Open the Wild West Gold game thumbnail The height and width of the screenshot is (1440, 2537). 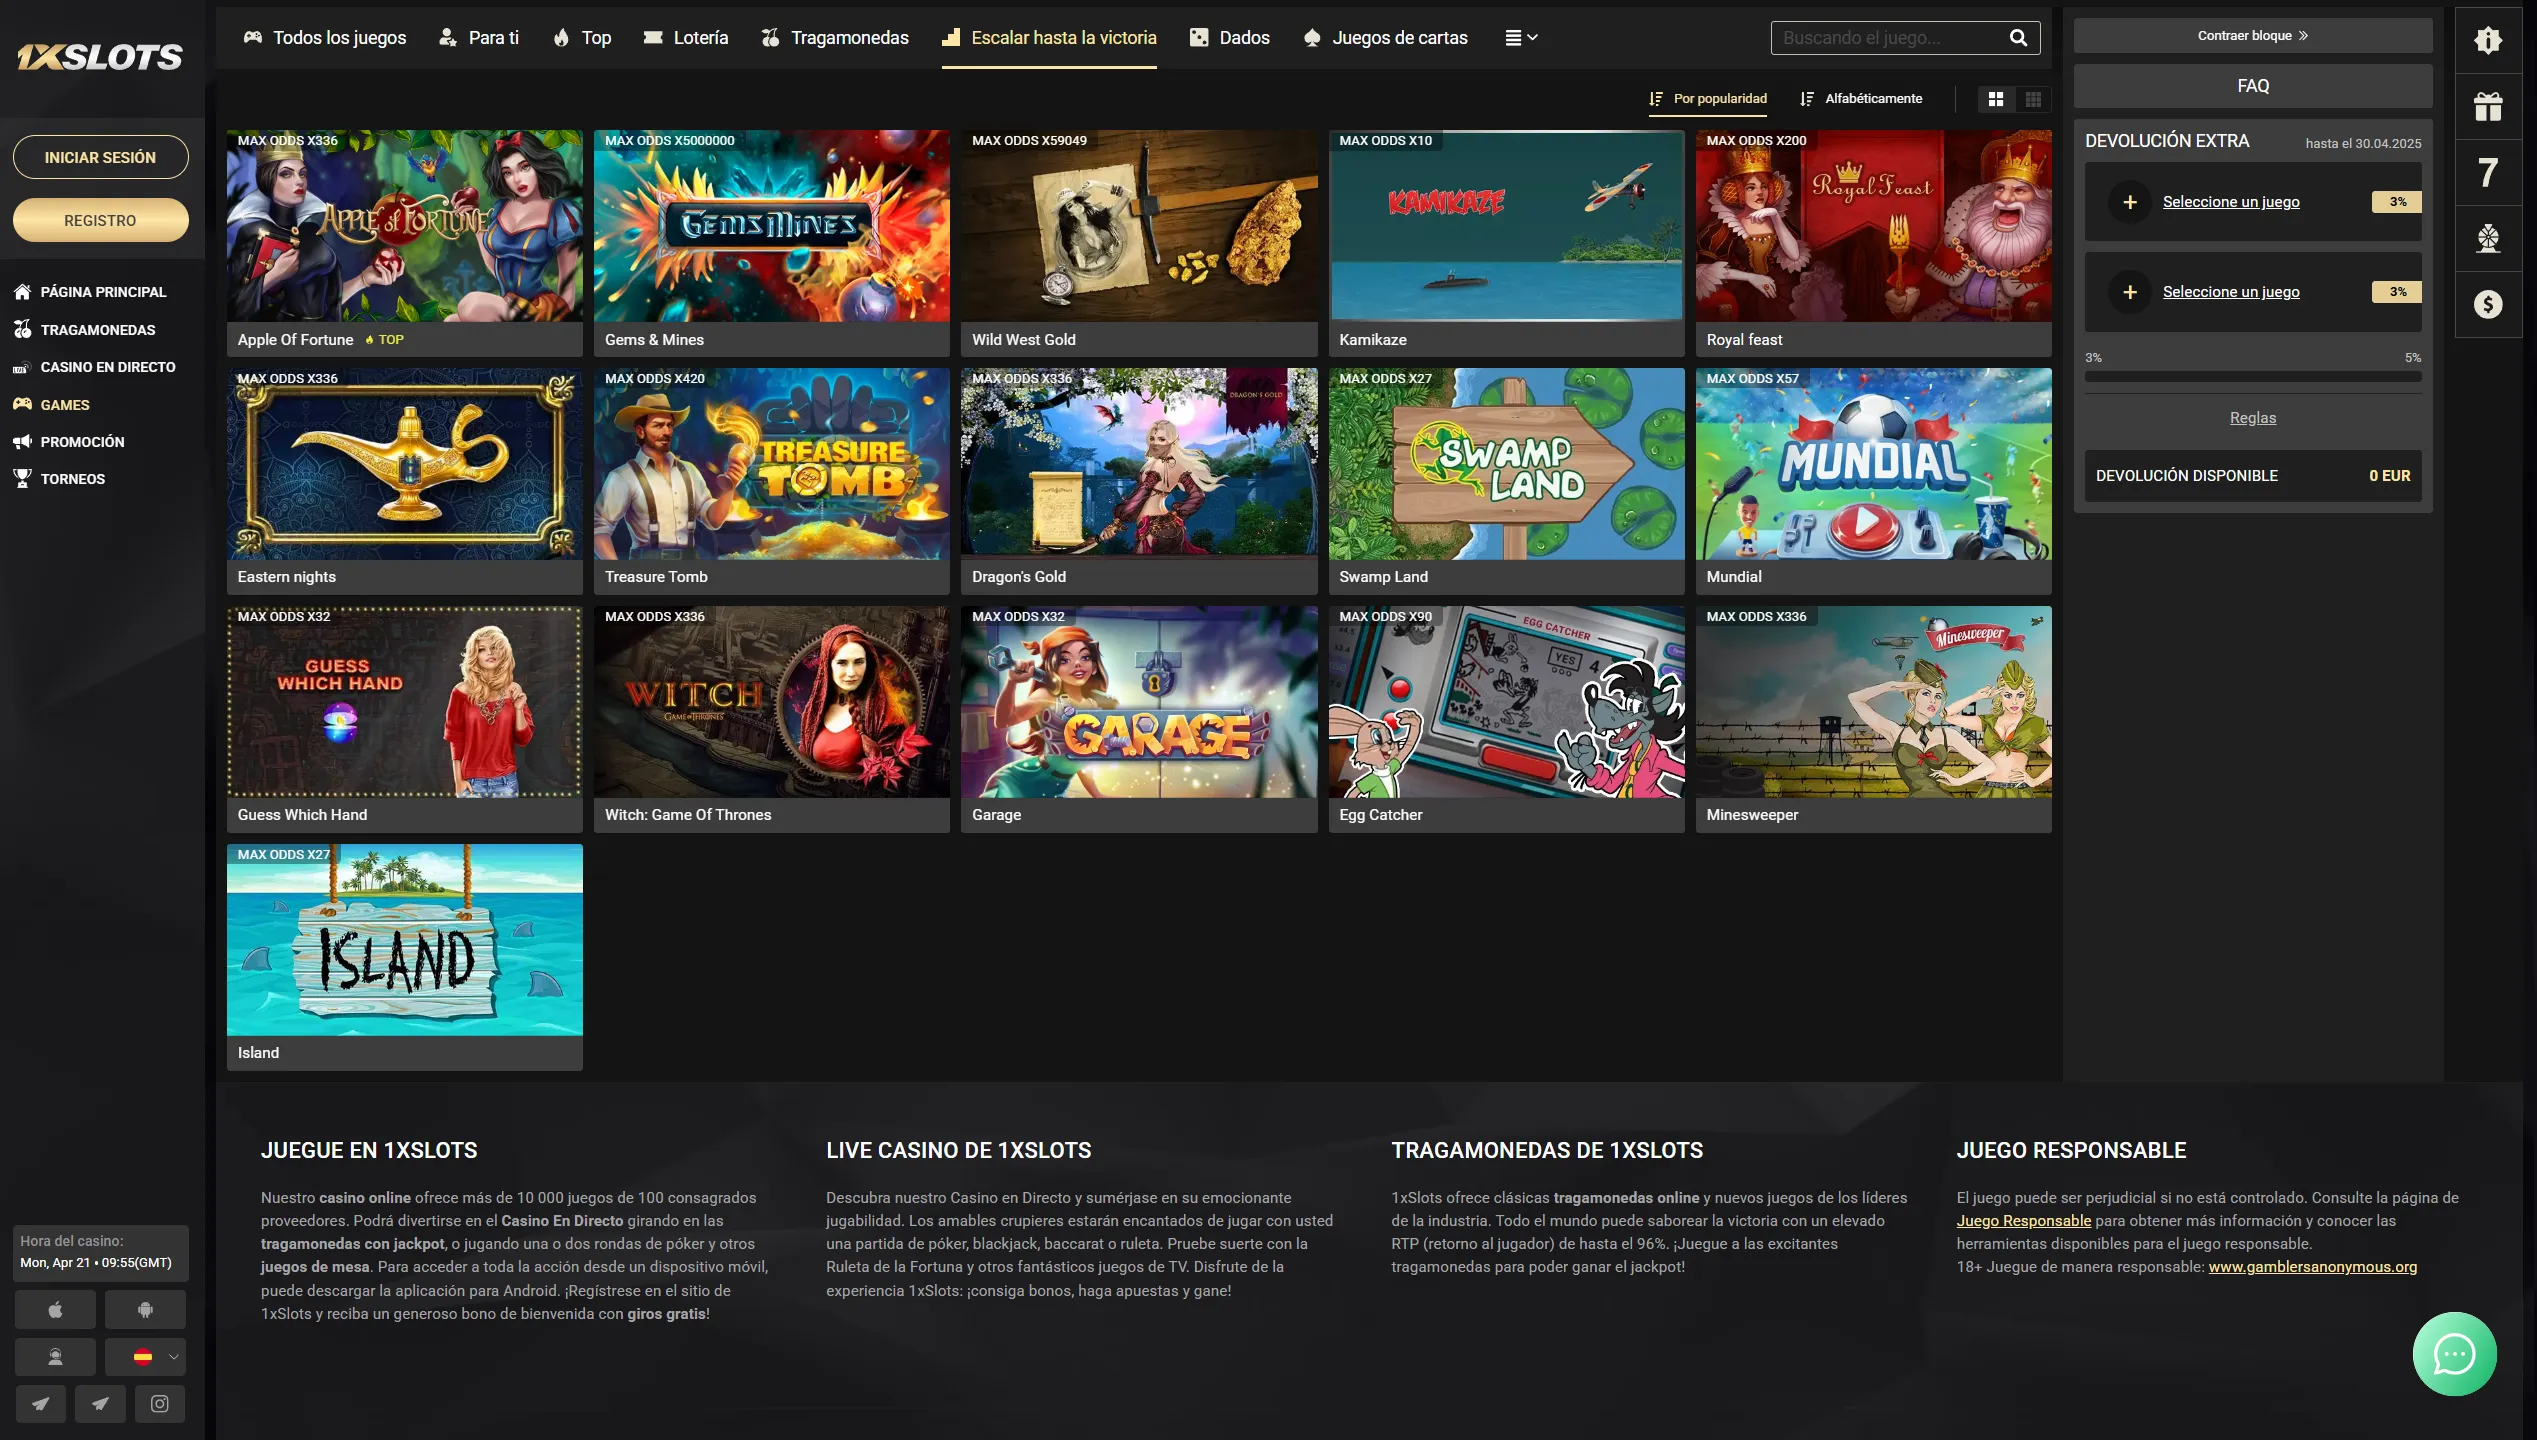(1139, 226)
